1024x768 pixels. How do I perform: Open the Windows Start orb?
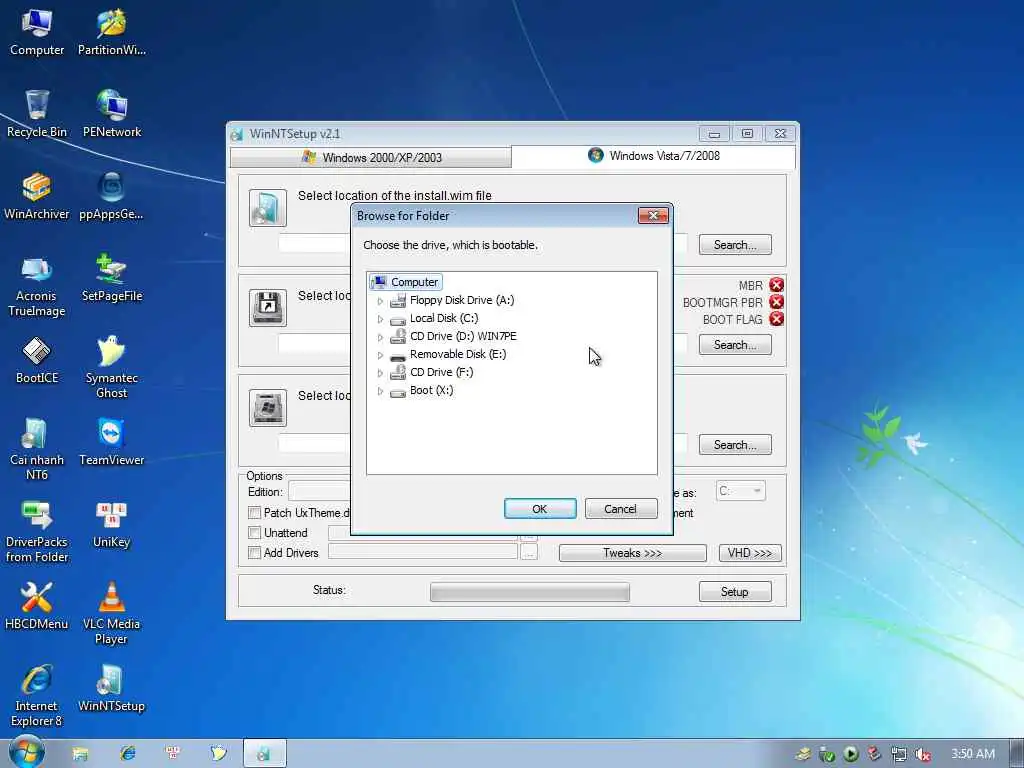click(26, 752)
